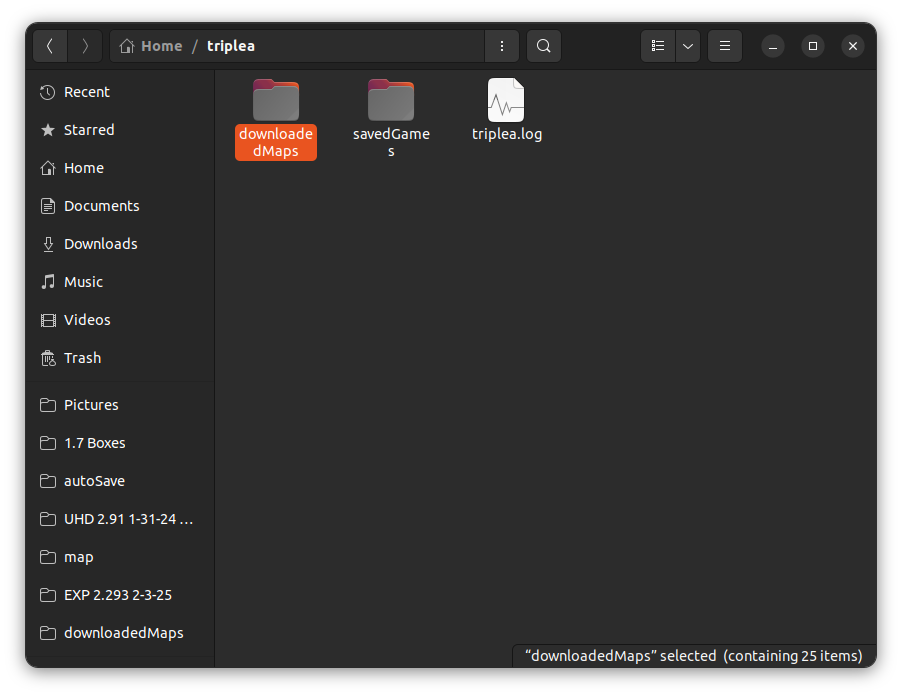Click the savedGames folder name label
This screenshot has height=696, width=902.
[x=391, y=142]
